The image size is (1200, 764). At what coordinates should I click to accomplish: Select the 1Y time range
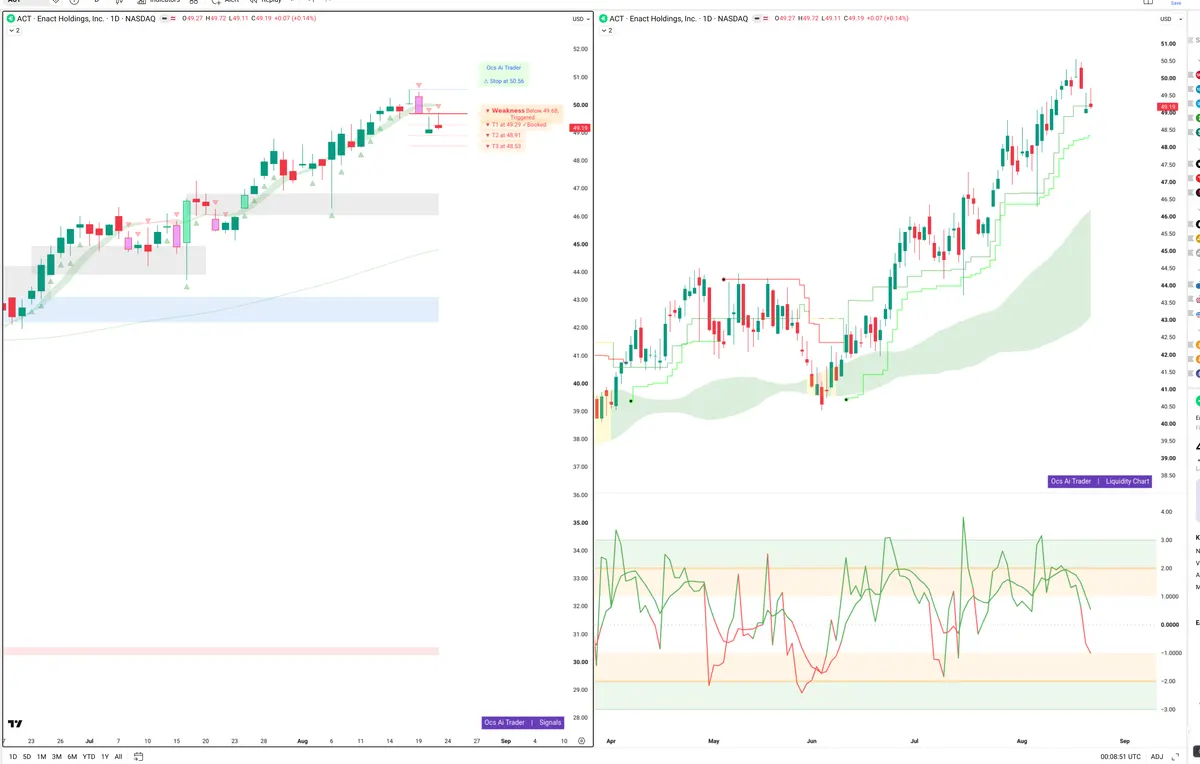tap(105, 757)
